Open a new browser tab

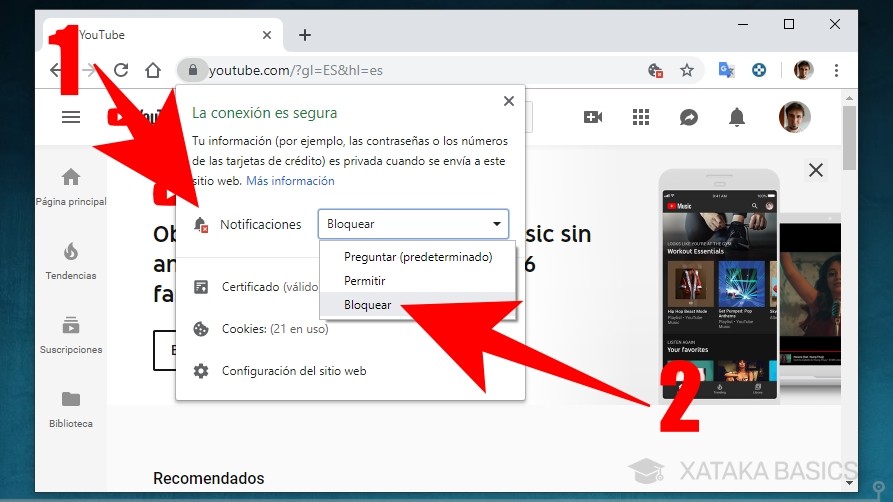coord(305,35)
